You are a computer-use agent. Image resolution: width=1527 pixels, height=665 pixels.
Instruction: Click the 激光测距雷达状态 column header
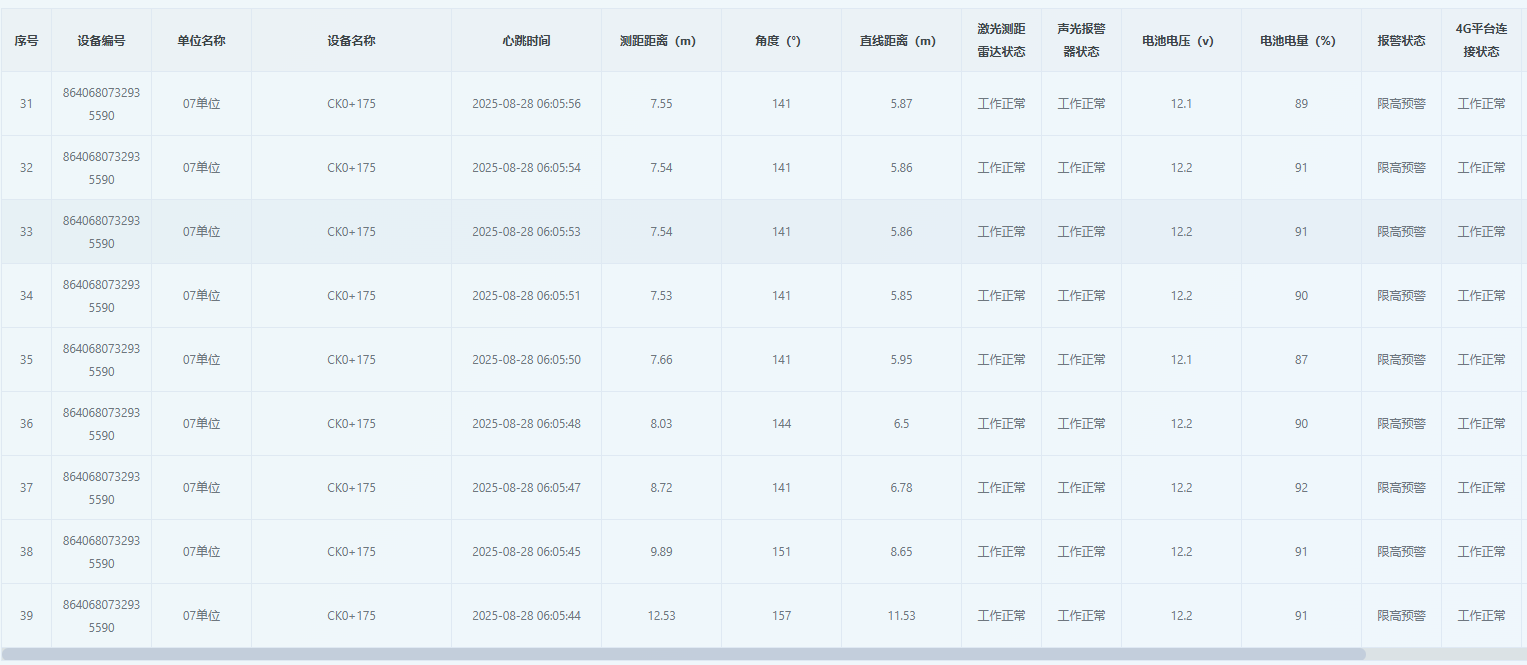tap(1001, 41)
